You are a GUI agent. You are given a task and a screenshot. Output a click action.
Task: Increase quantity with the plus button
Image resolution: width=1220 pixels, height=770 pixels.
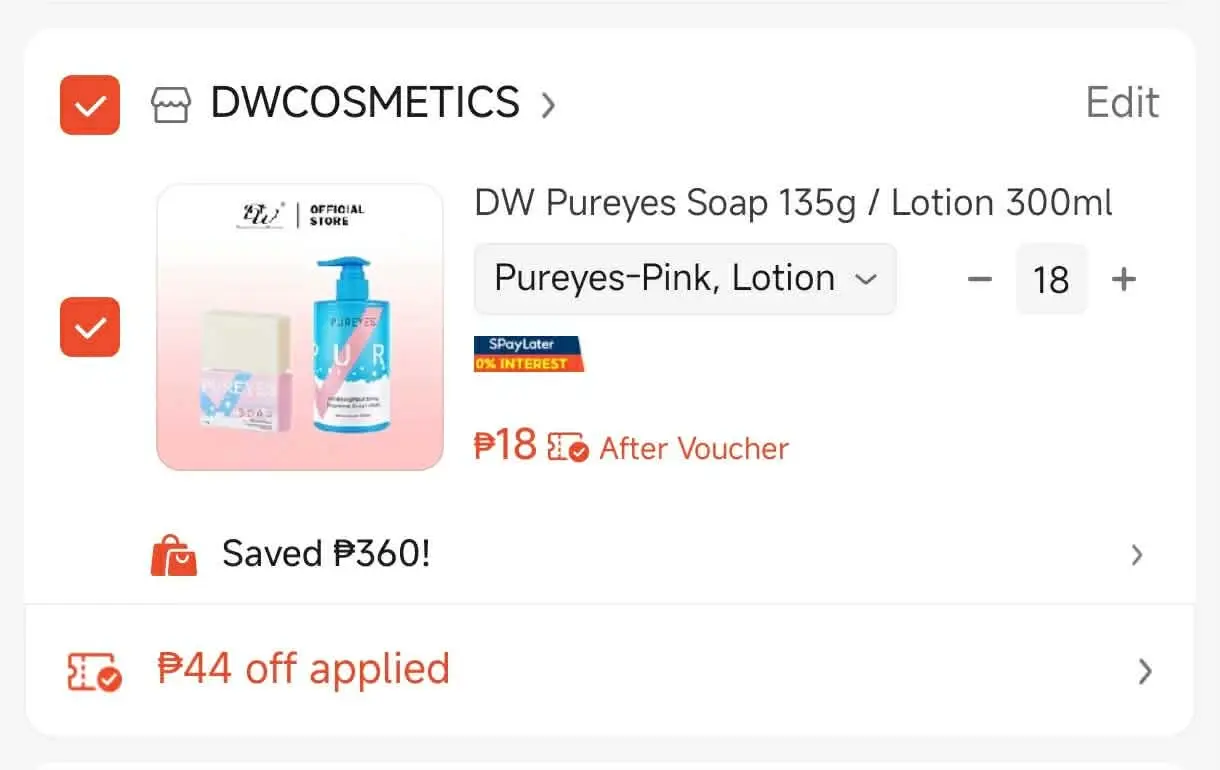pos(1124,279)
